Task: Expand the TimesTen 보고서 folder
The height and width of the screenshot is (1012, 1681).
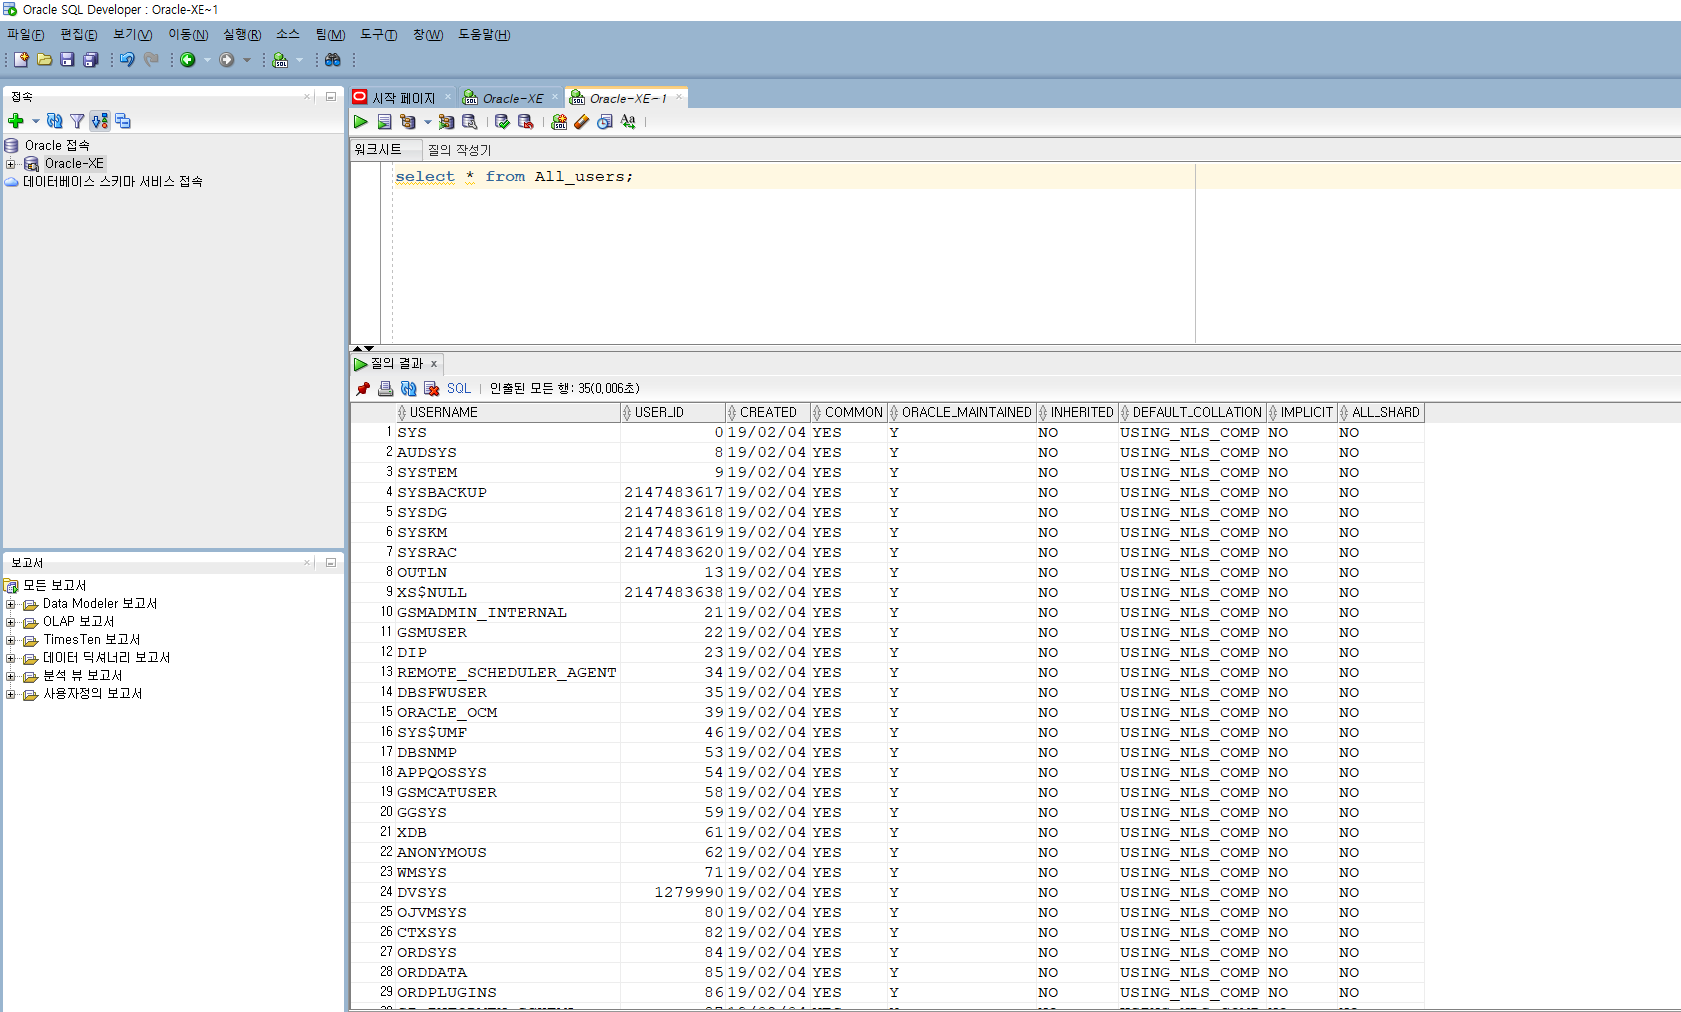Action: coord(11,640)
